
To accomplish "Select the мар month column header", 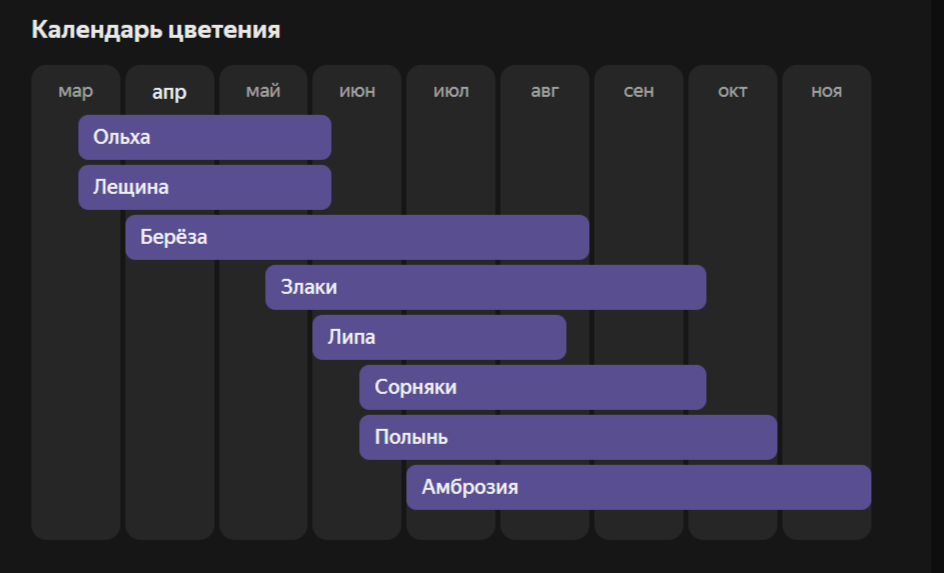I will 76,92.
